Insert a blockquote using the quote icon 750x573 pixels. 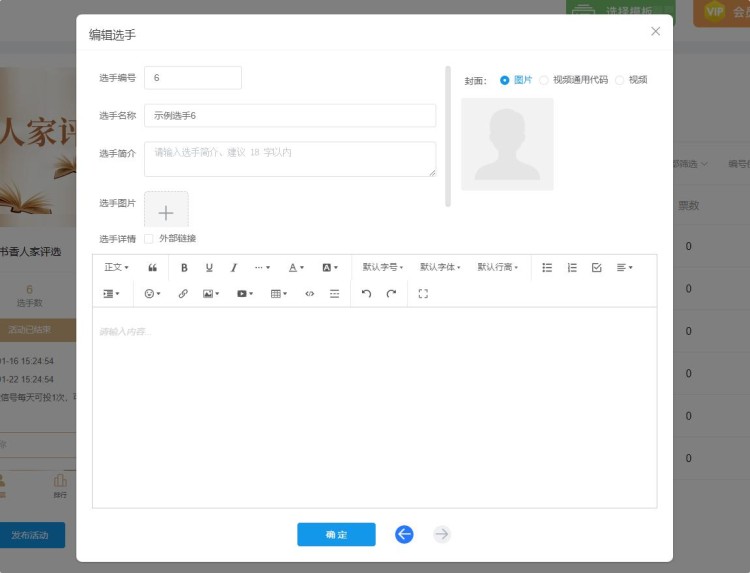[x=153, y=268]
